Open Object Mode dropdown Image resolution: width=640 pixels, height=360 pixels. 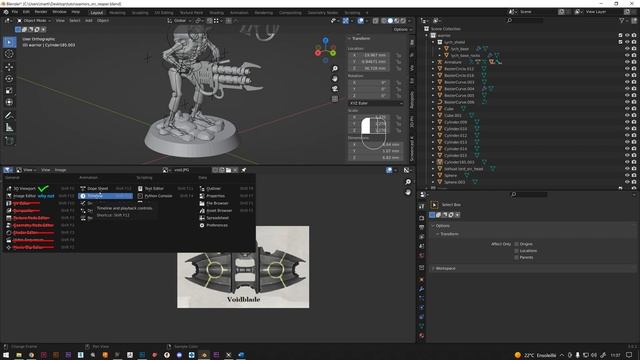[x=34, y=20]
